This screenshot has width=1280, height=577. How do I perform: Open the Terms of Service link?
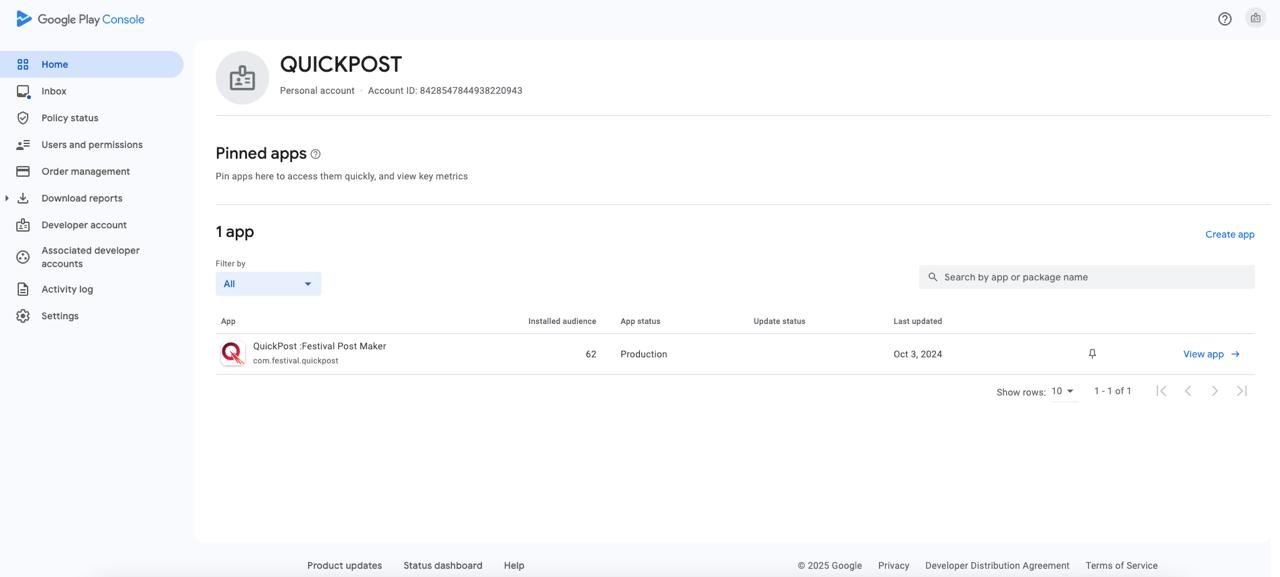tap(1122, 565)
